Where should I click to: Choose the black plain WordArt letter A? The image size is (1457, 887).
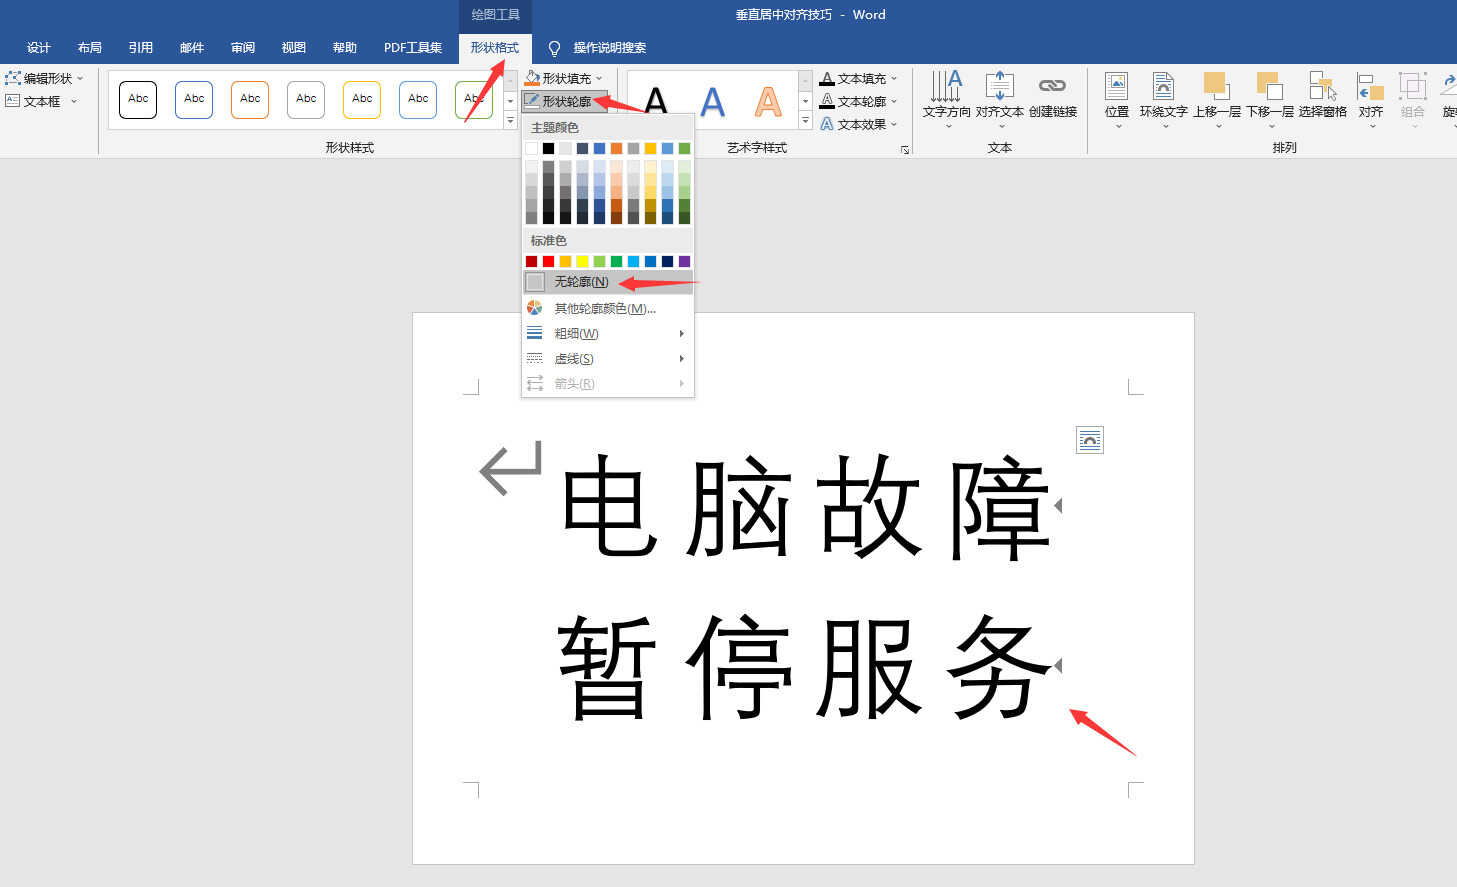(656, 101)
